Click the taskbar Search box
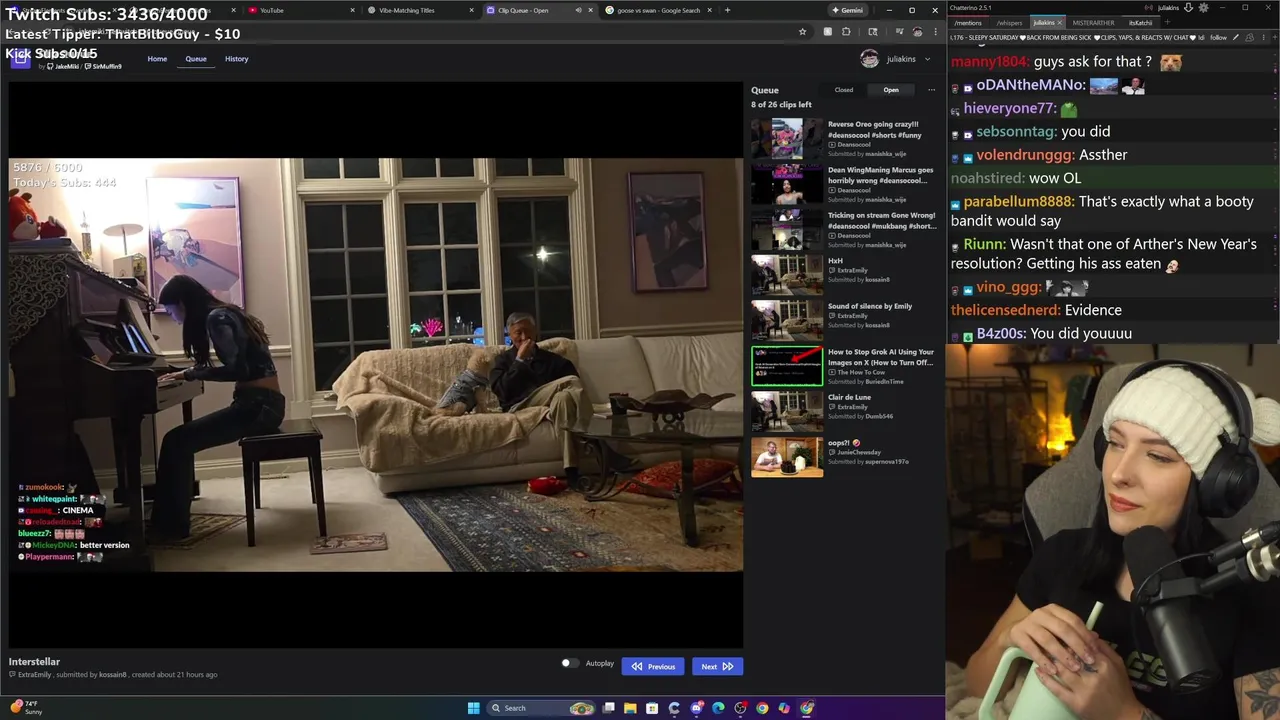The width and height of the screenshot is (1280, 720). point(541,708)
